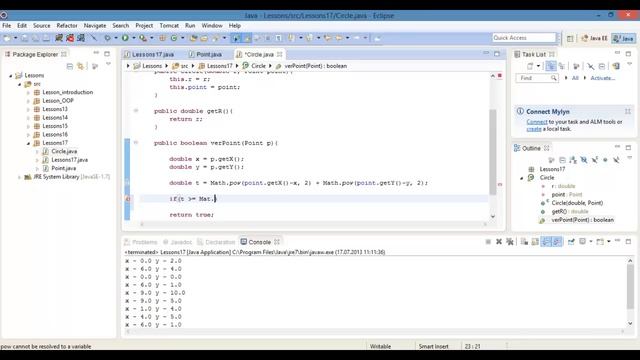640x360 pixels.
Task: Click Collapse All in Package Explorer
Action: [x=70, y=66]
